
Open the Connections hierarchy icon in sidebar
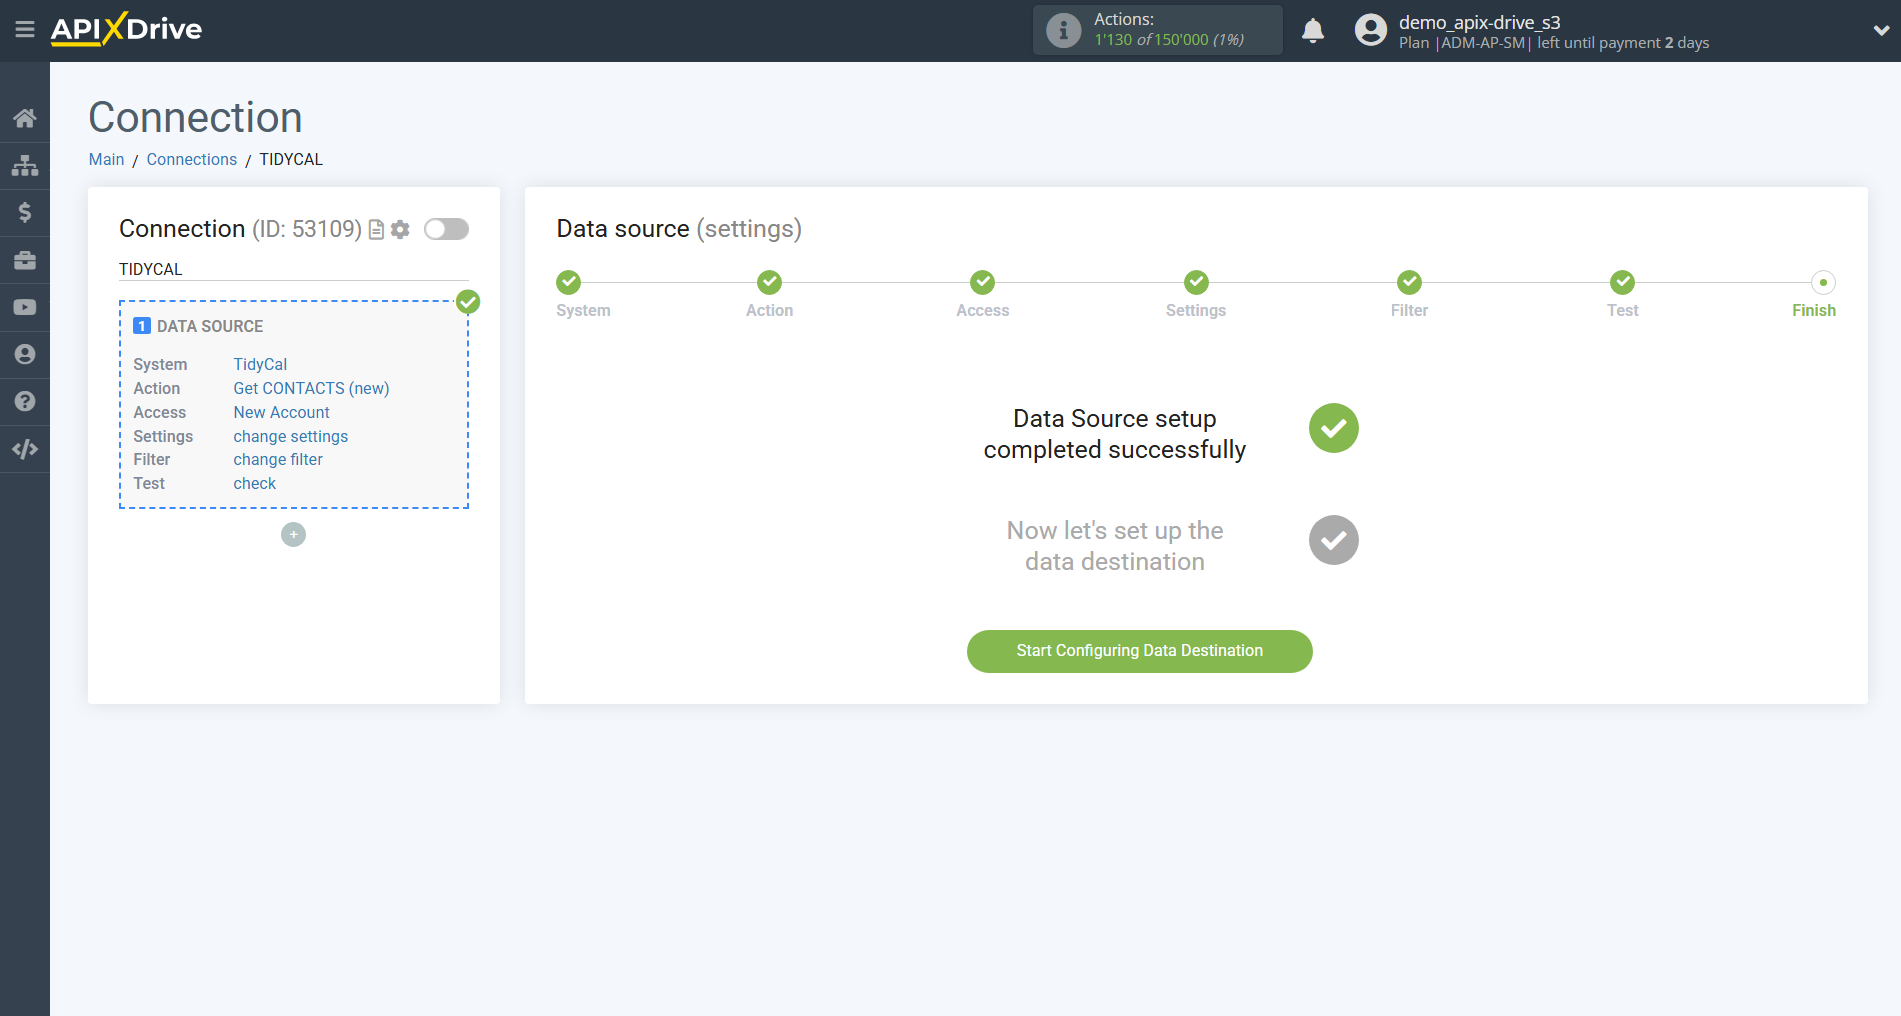pos(25,165)
